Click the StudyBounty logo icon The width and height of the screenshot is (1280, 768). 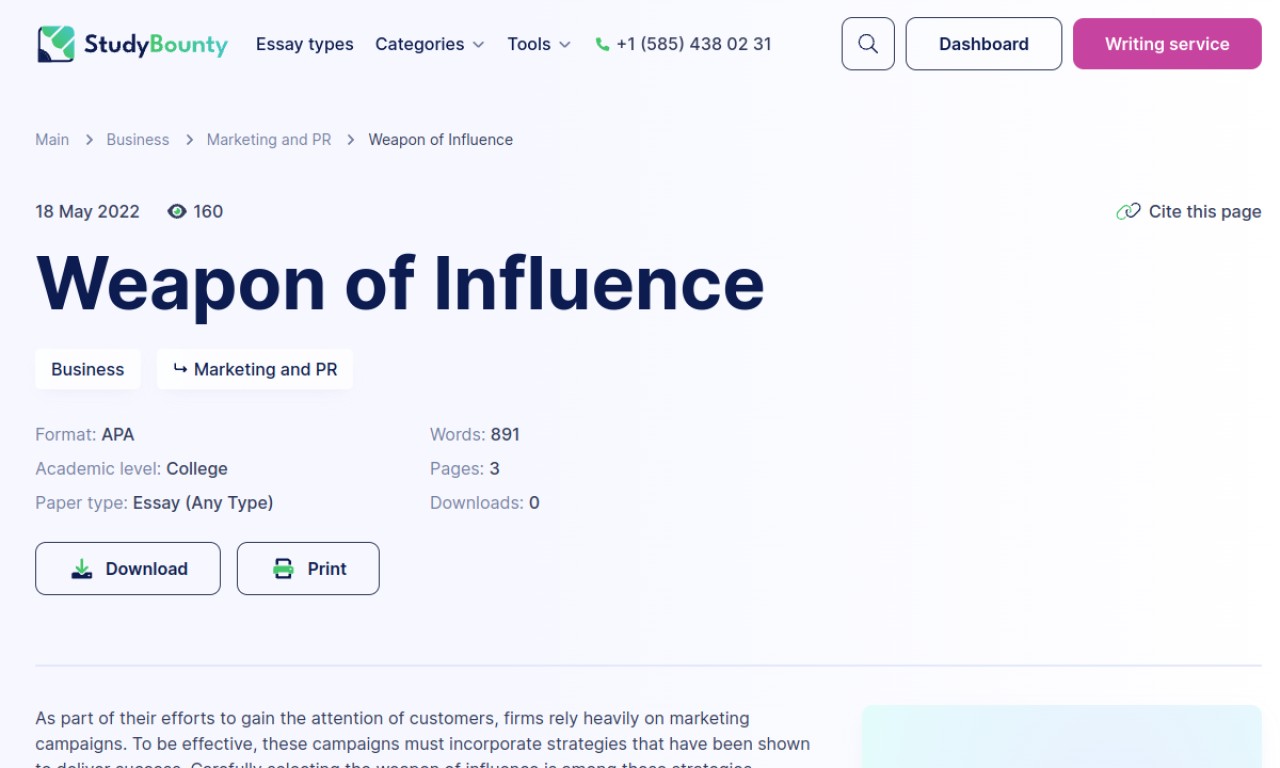[x=56, y=44]
